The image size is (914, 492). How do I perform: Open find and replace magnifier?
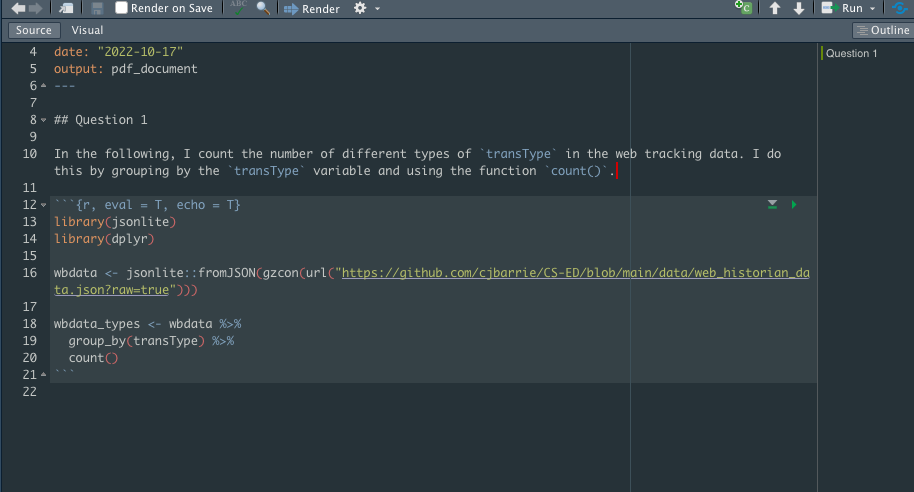pyautogui.click(x=263, y=8)
